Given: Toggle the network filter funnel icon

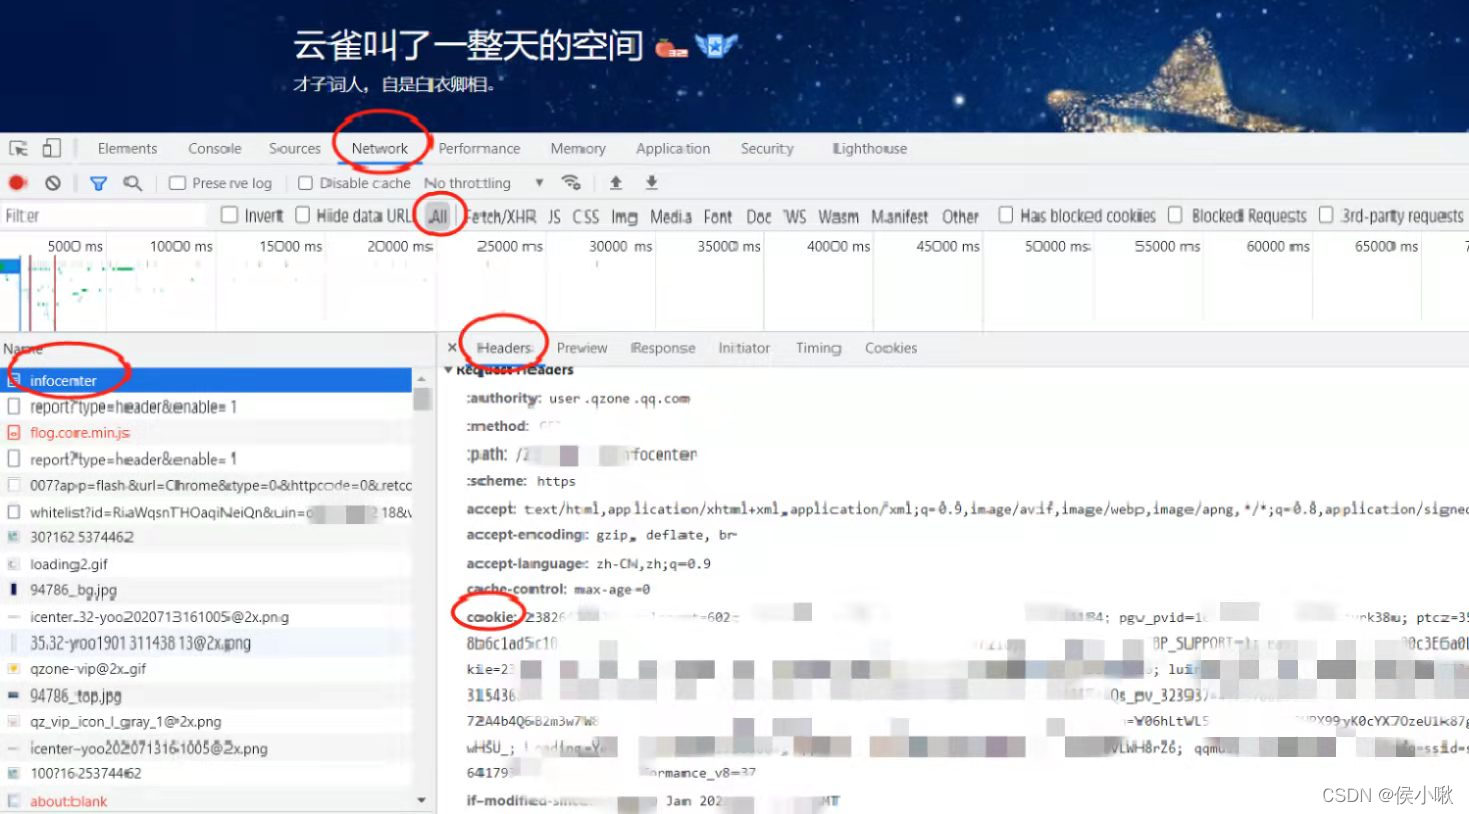Looking at the screenshot, I should pyautogui.click(x=98, y=183).
